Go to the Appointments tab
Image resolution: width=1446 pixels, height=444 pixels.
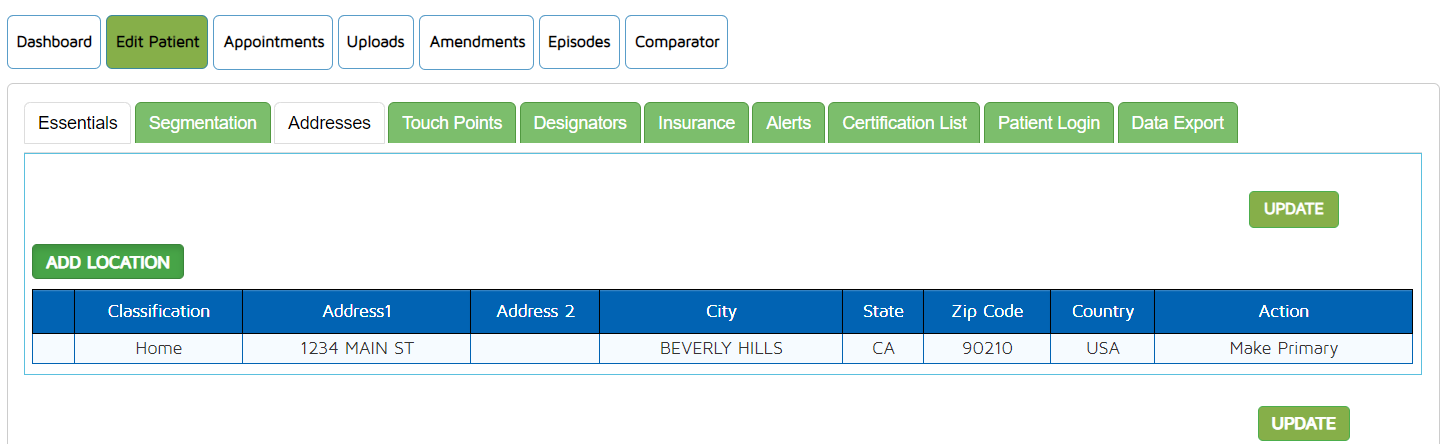click(273, 42)
